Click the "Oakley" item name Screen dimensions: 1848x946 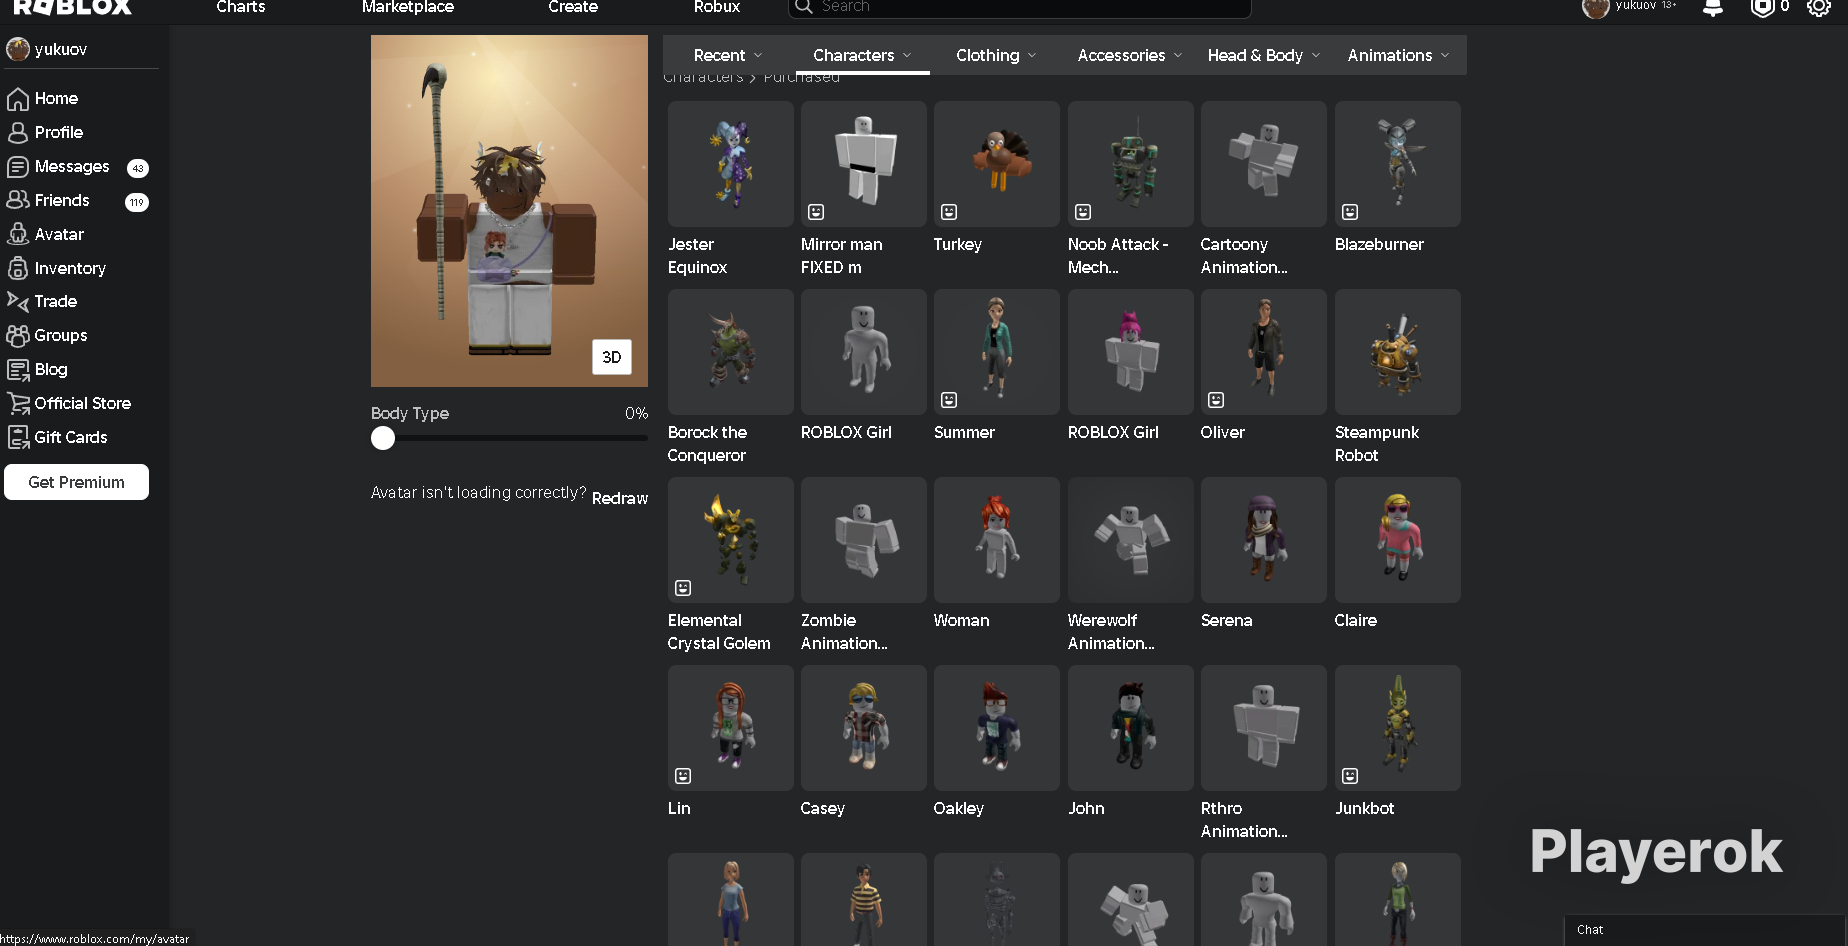958,808
